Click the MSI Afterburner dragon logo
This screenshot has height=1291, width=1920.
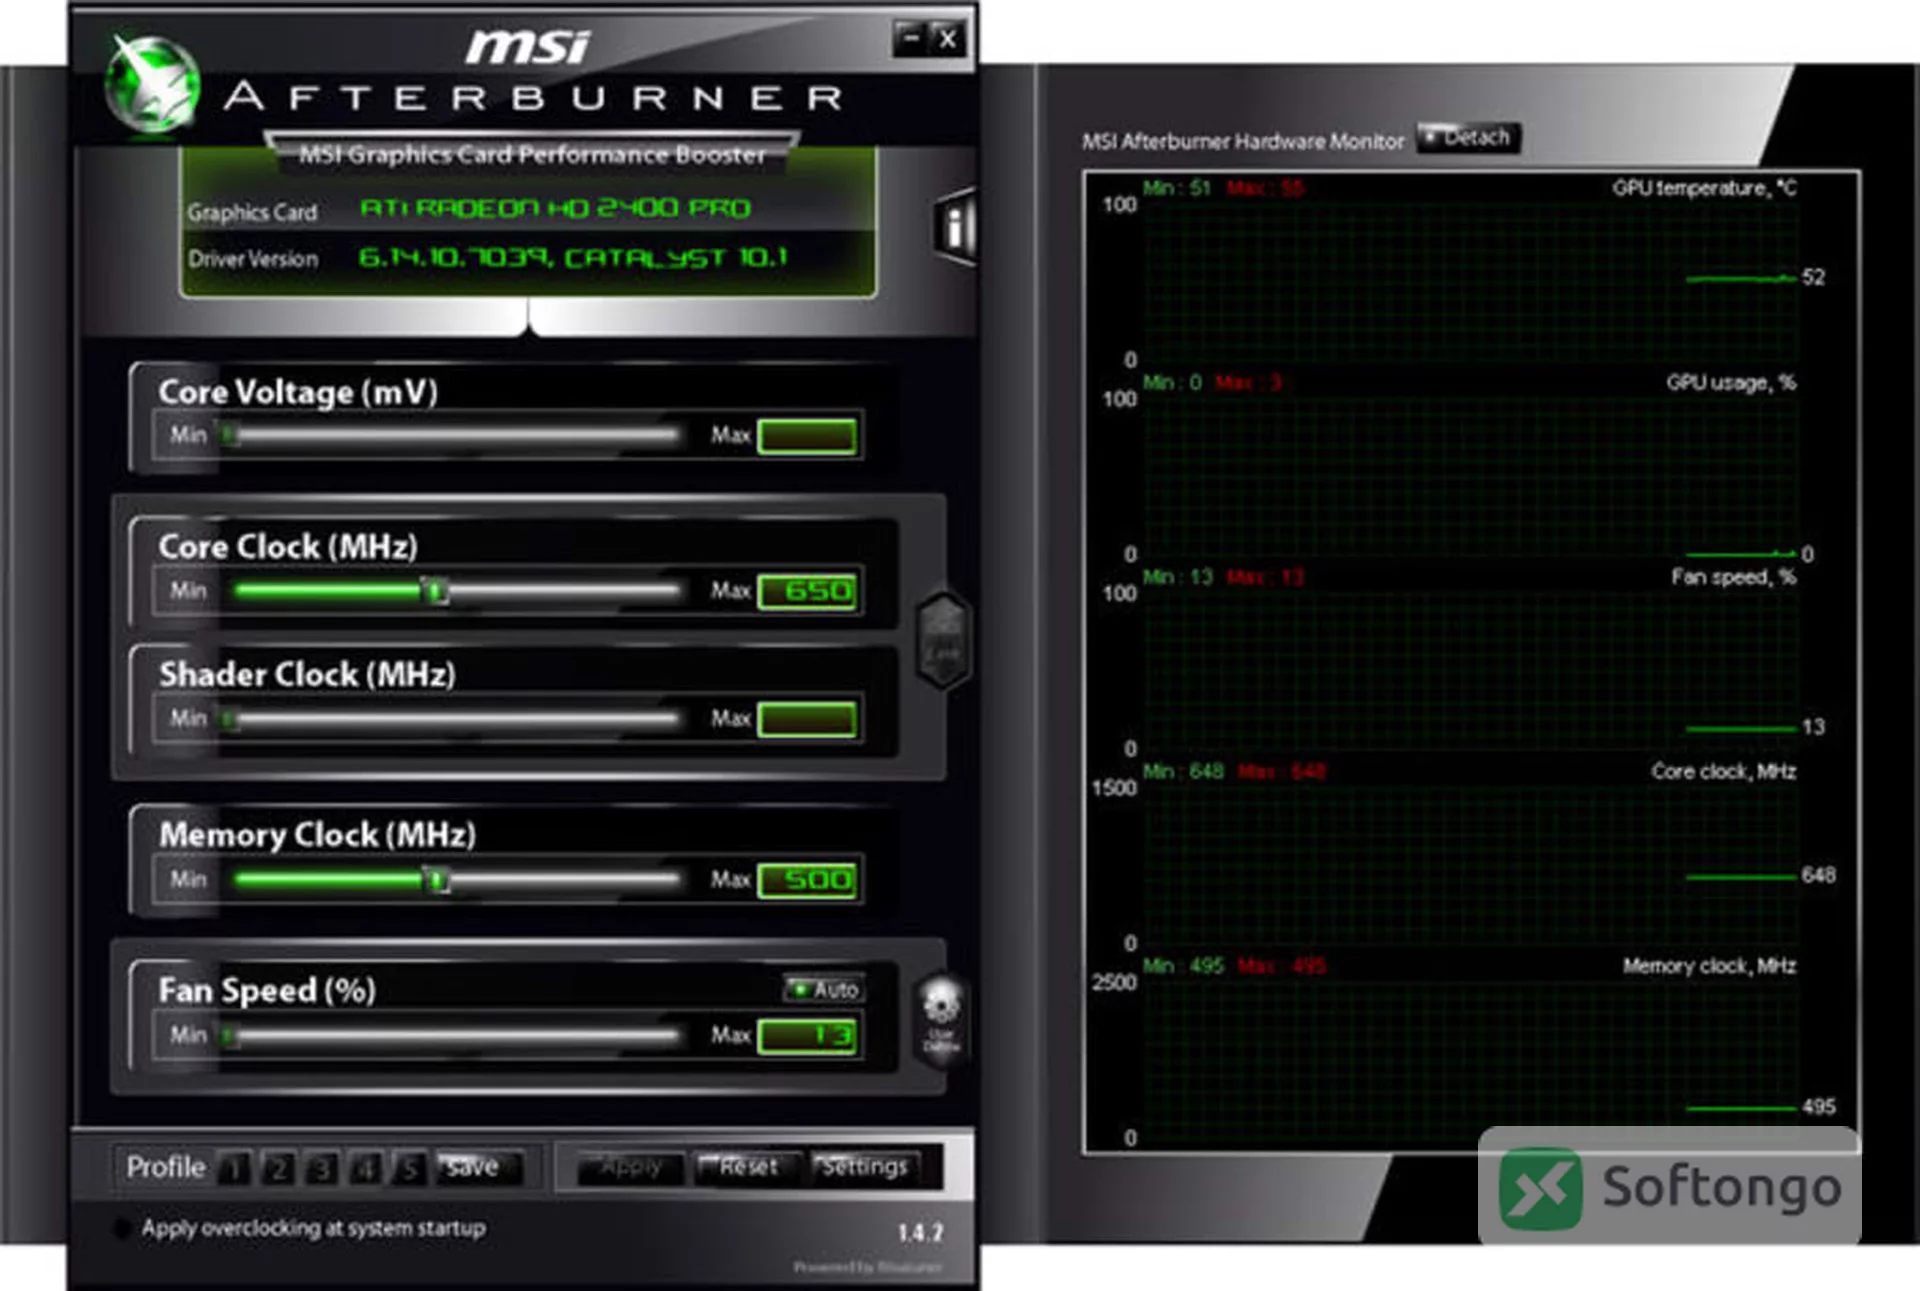tap(152, 84)
